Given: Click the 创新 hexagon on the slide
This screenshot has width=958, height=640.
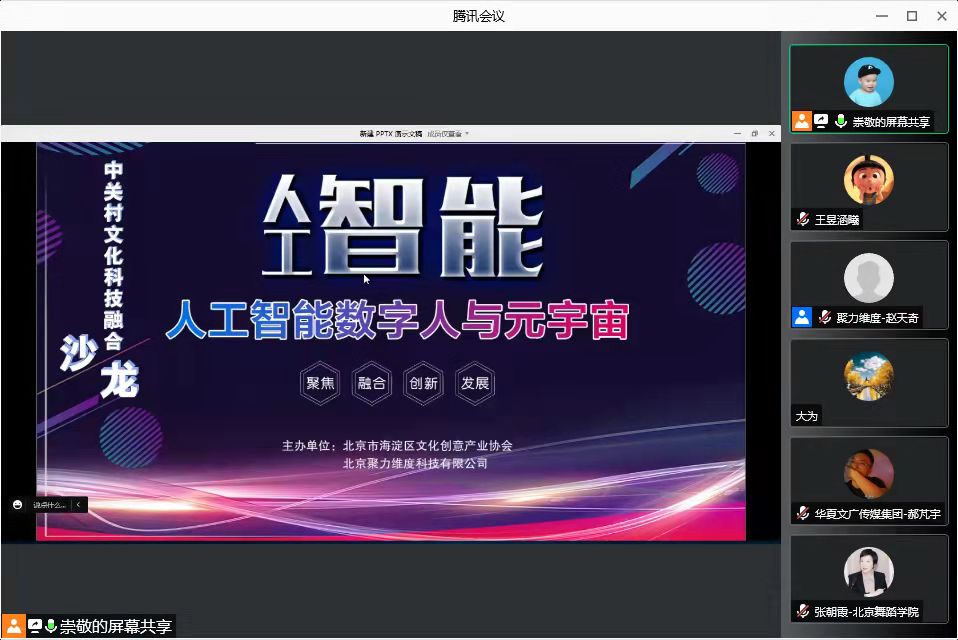Looking at the screenshot, I should [423, 383].
